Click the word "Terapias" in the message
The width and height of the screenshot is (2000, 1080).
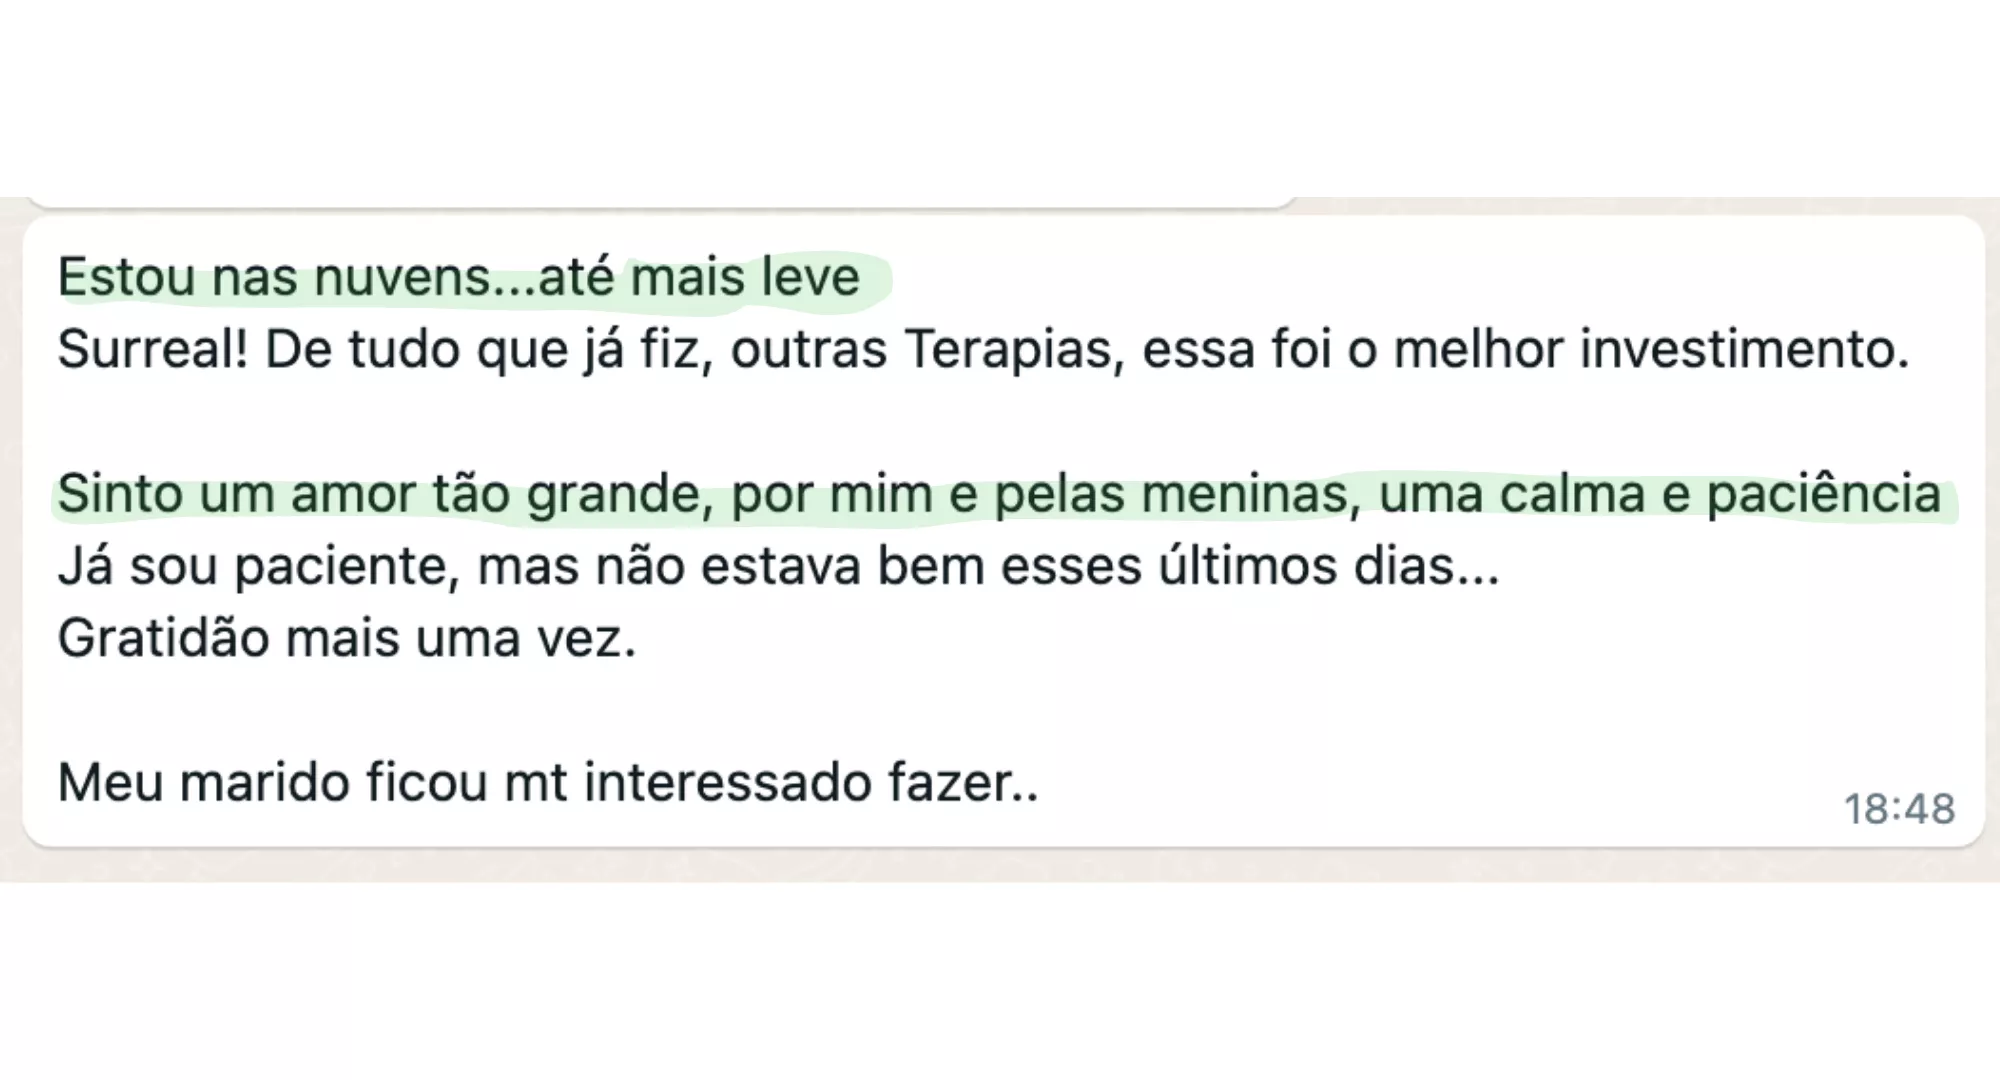pos(1013,350)
